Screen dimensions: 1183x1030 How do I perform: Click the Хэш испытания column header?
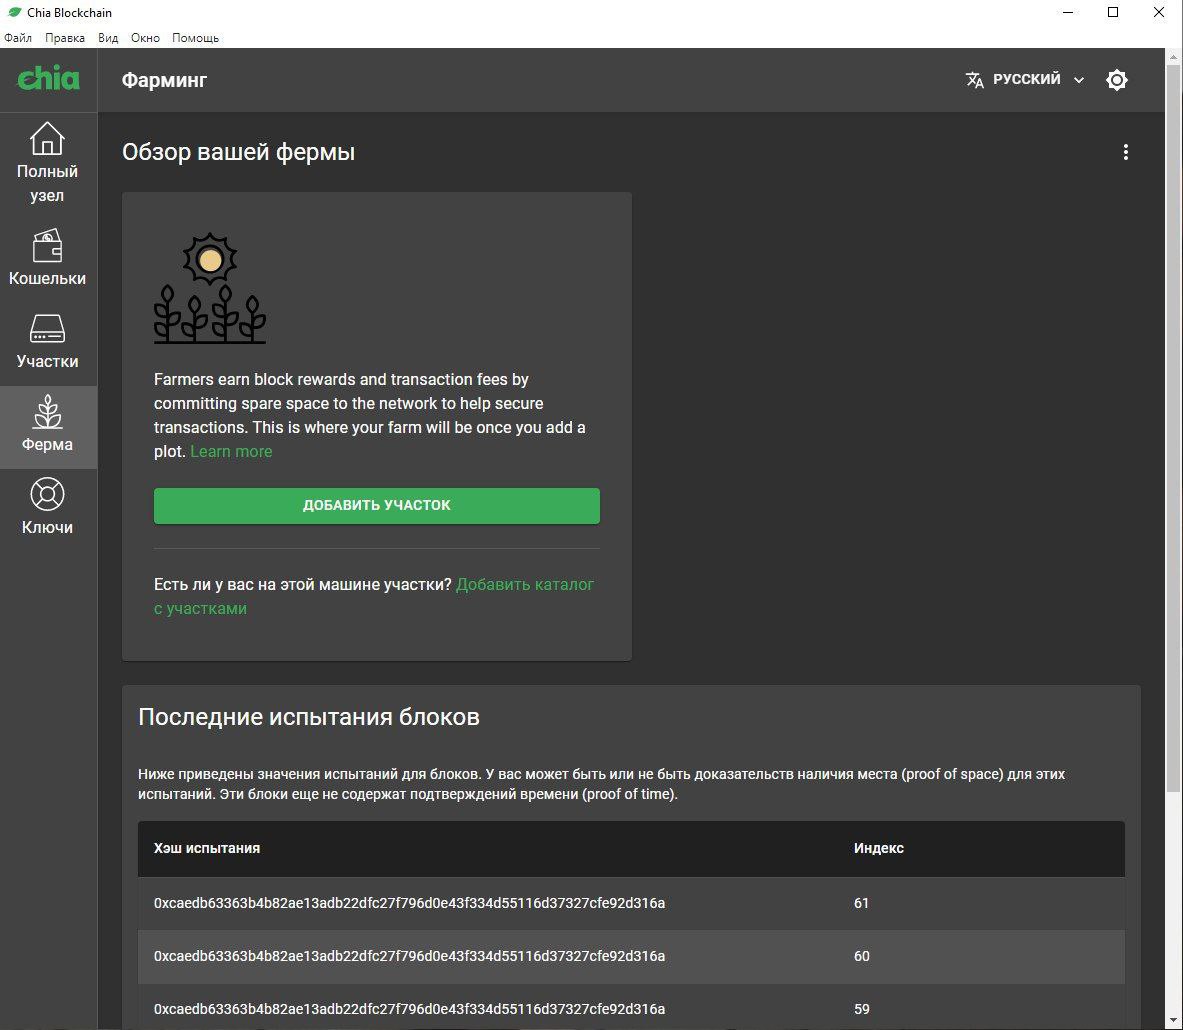point(207,848)
